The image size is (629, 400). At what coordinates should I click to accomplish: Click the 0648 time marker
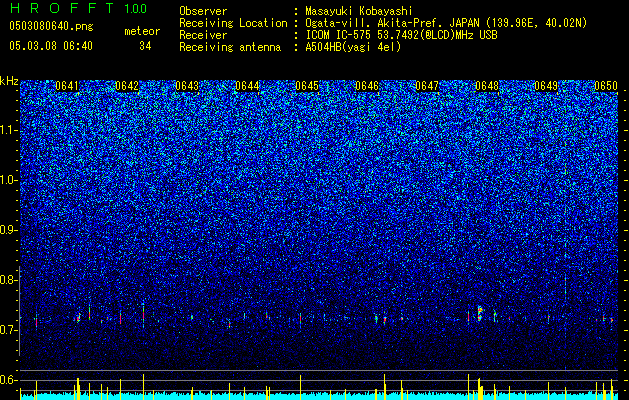point(487,86)
